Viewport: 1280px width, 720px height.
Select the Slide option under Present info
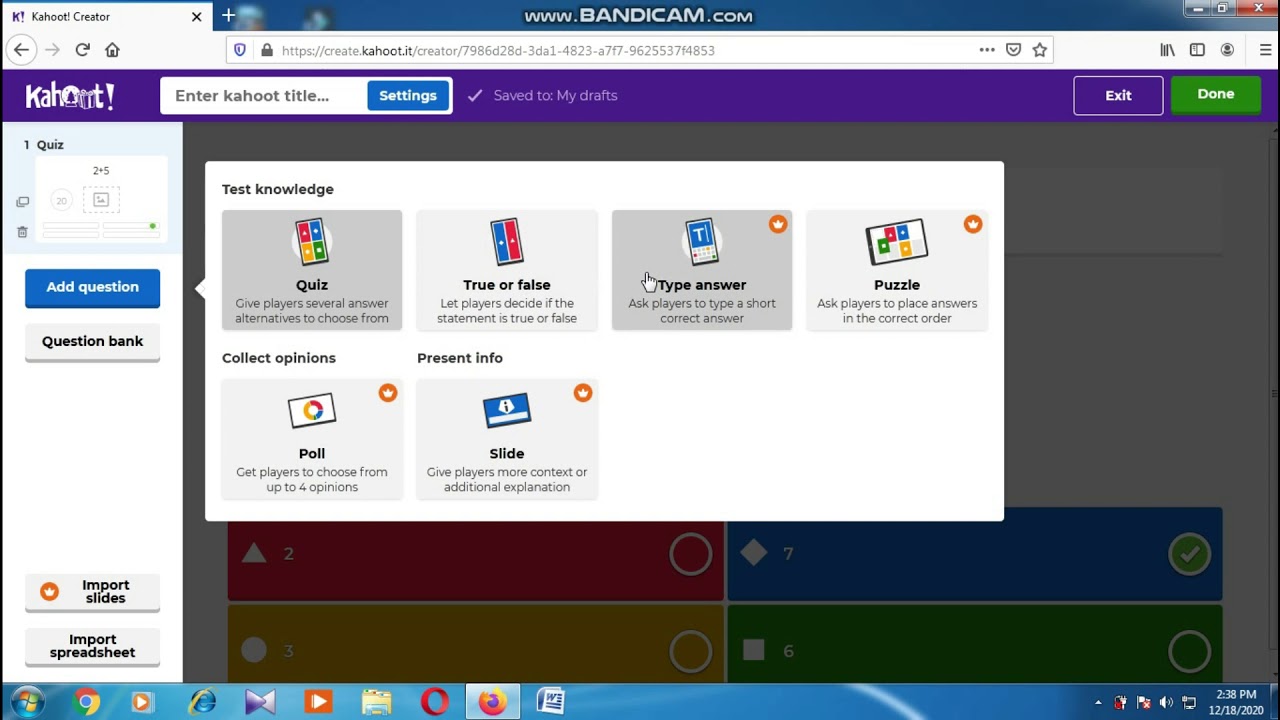coord(507,439)
